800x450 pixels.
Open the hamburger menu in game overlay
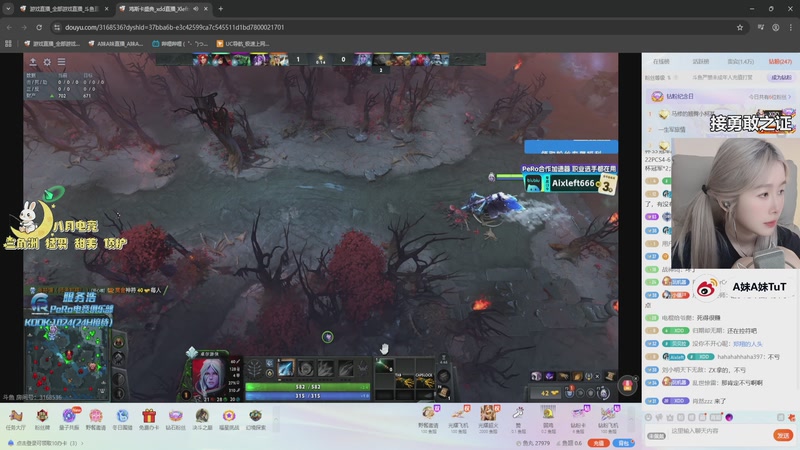click(x=61, y=62)
